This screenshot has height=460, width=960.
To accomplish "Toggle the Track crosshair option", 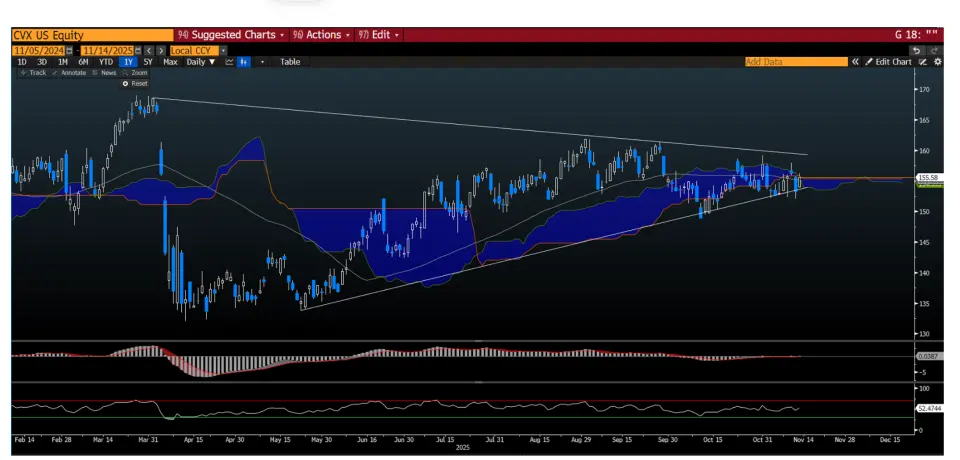I will click(33, 73).
